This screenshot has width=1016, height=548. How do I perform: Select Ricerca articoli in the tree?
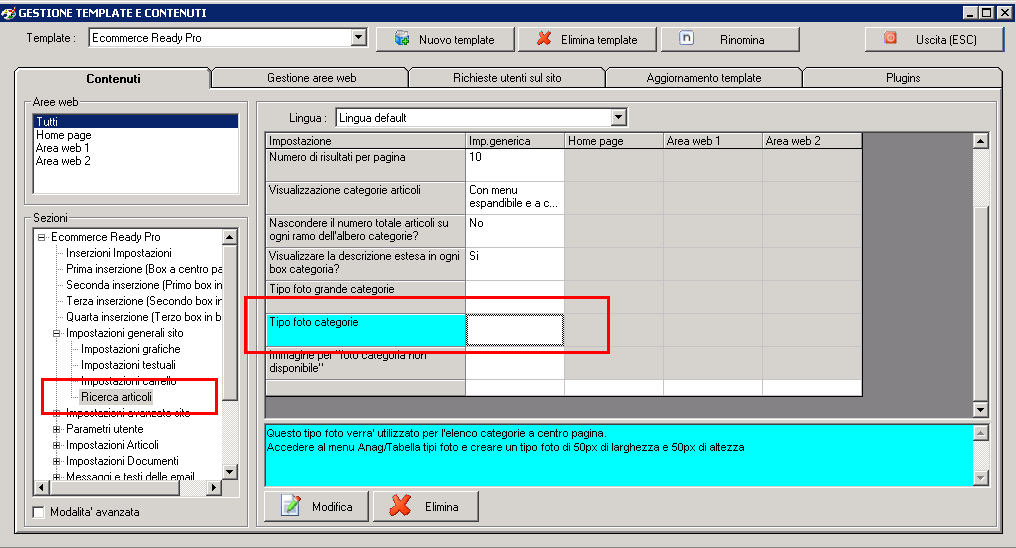(x=116, y=397)
